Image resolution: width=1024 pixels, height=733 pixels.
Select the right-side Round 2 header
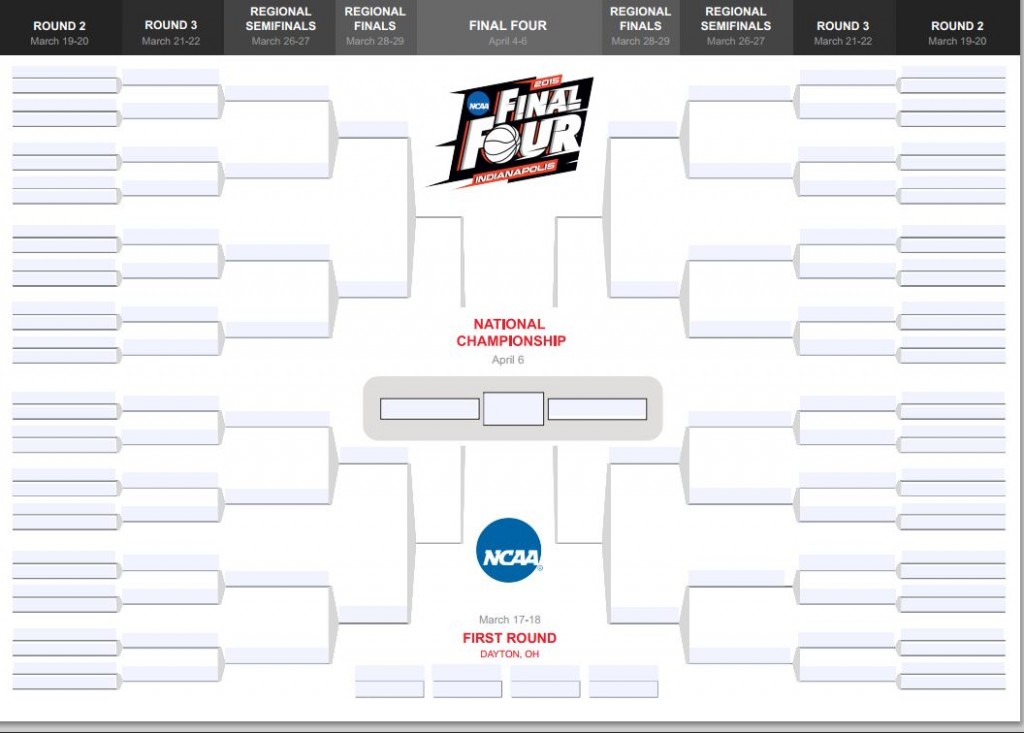tap(957, 32)
